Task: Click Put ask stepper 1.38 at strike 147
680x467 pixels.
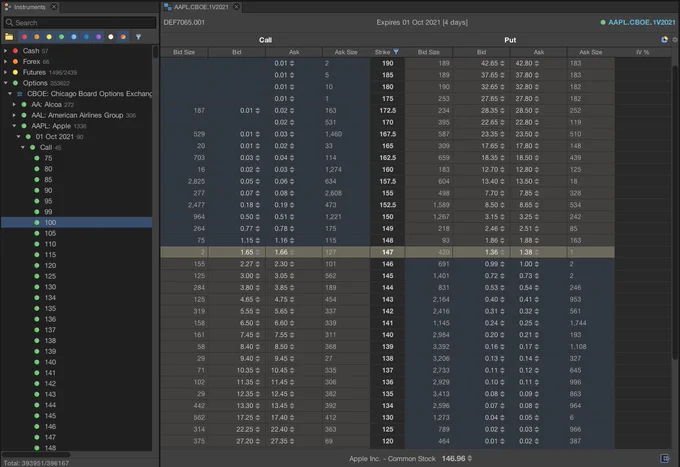Action: tap(536, 252)
